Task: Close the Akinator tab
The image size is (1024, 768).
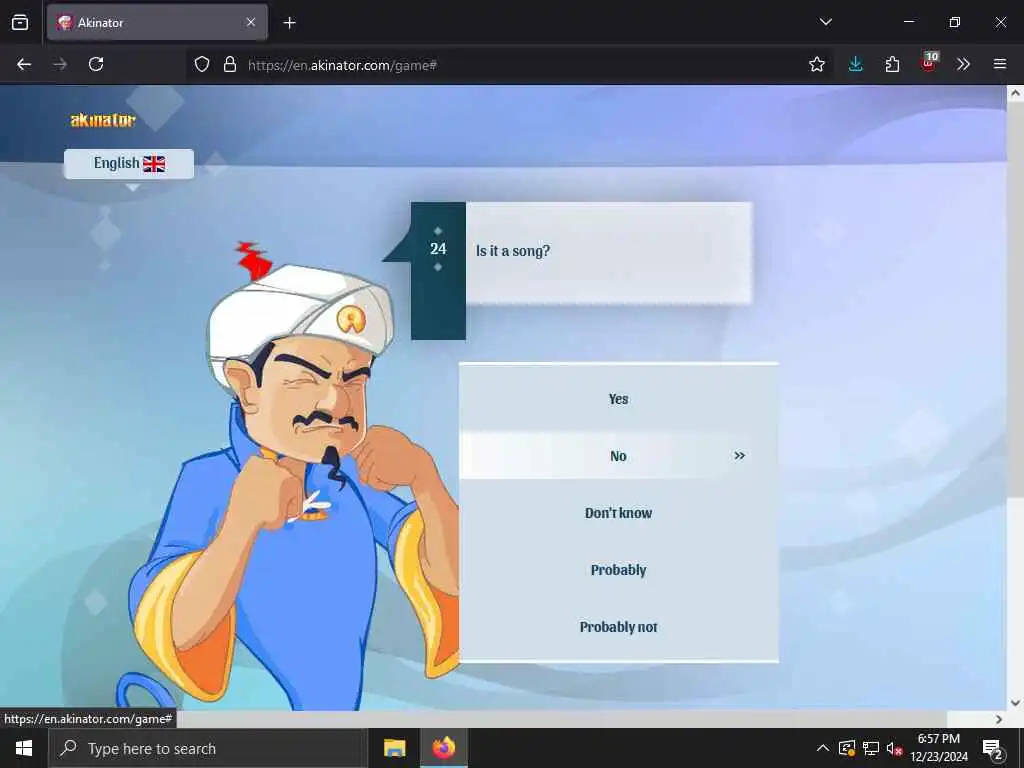Action: pyautogui.click(x=251, y=22)
